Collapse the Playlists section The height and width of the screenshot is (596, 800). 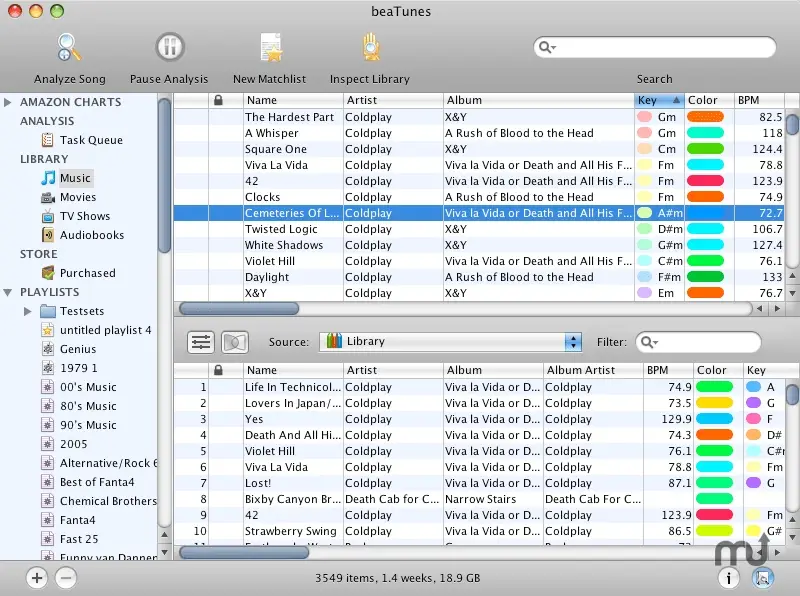(8, 292)
